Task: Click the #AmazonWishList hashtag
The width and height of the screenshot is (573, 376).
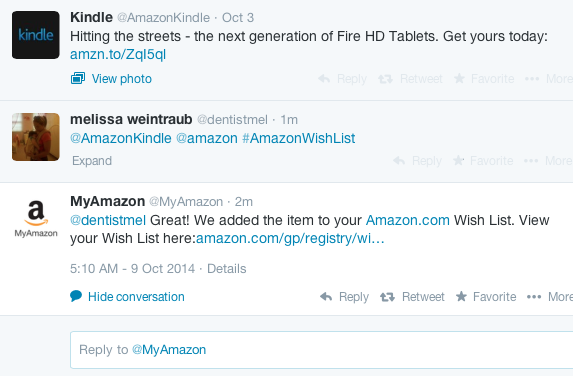Action: [299, 138]
